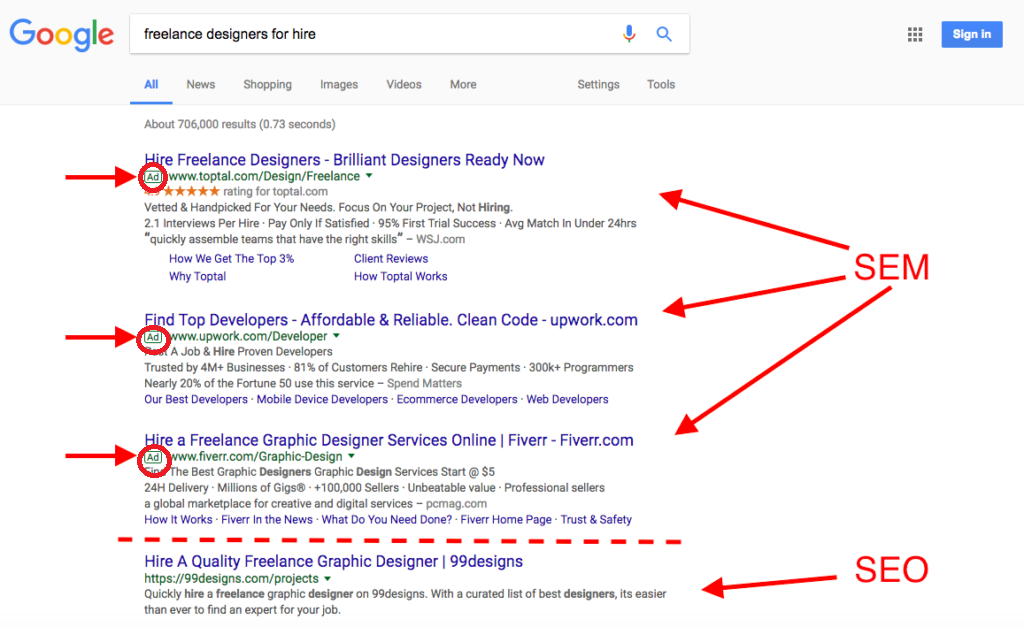Click the www.toptal.com/Design/Freelance URL text
Image resolution: width=1024 pixels, height=627 pixels.
(x=264, y=176)
